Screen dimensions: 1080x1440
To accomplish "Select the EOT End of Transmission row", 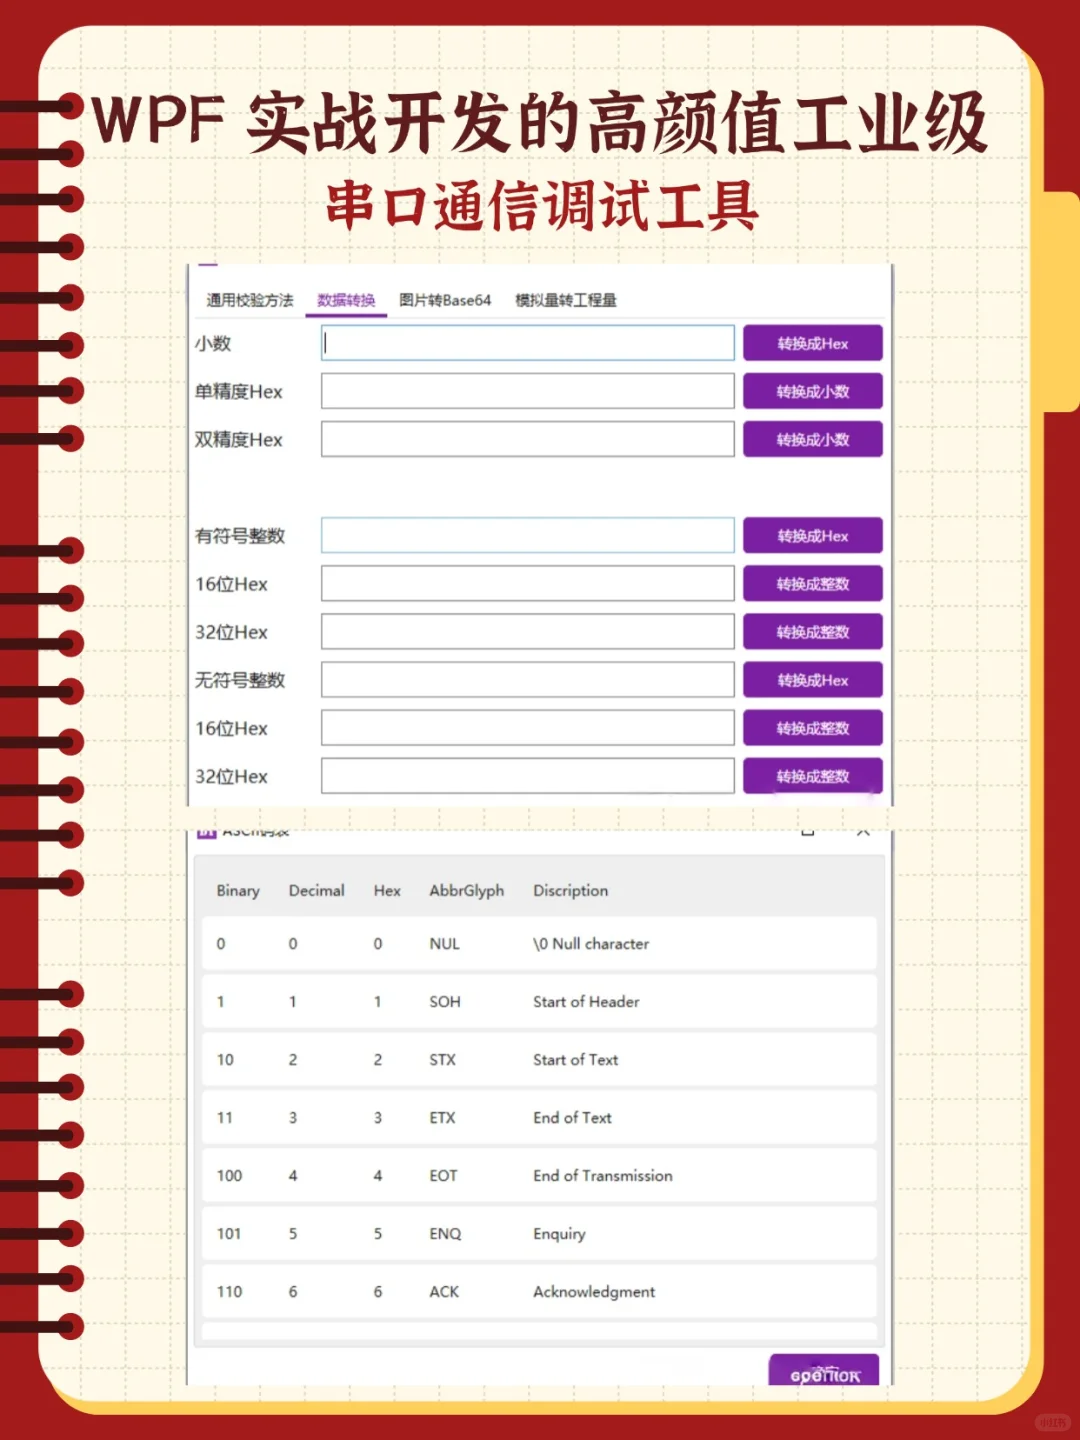I will point(540,1175).
